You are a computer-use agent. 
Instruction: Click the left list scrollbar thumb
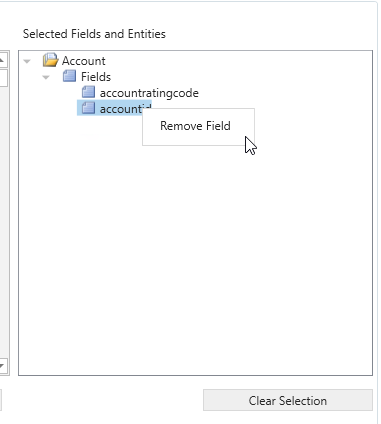click(x=3, y=77)
